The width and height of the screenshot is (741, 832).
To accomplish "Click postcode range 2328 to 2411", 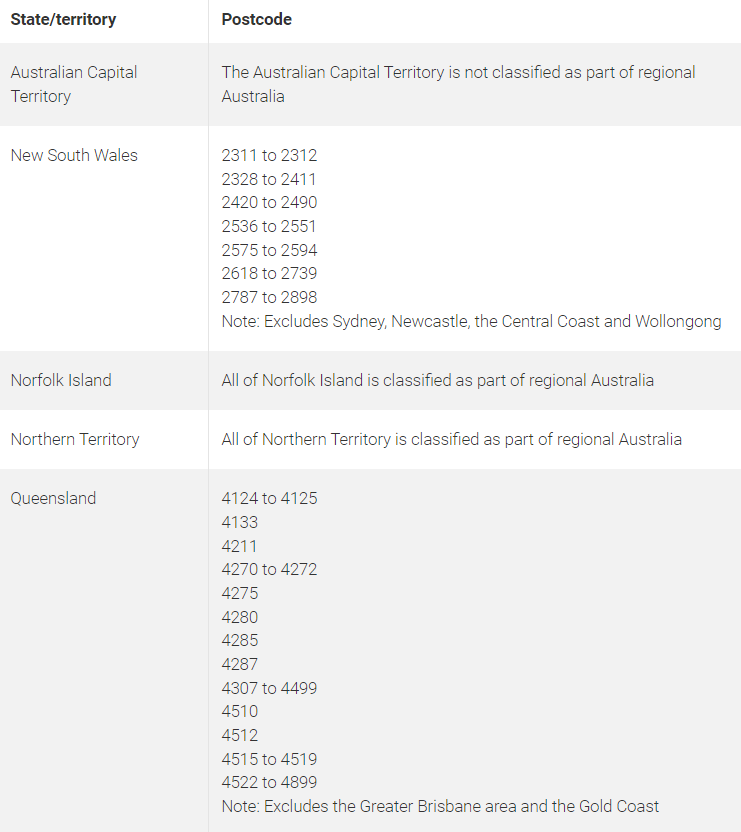I will pos(269,179).
